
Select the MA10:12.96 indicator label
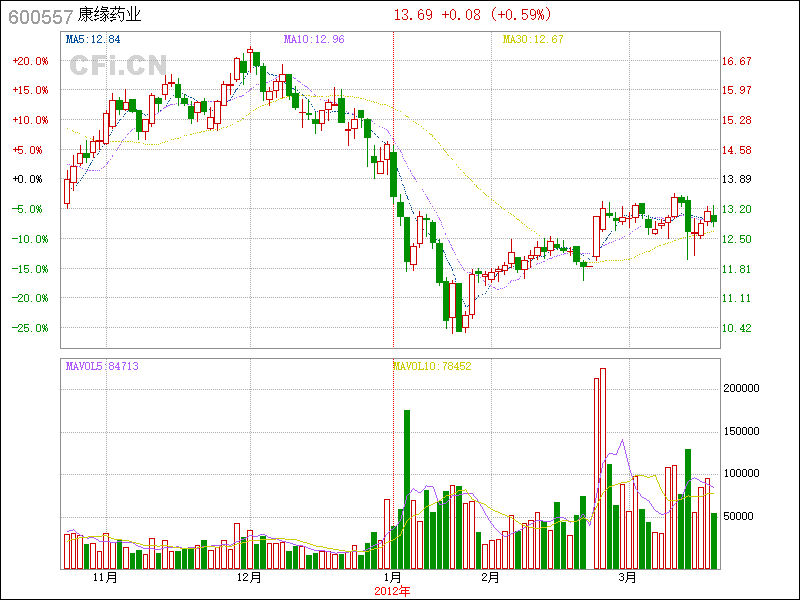pyautogui.click(x=314, y=39)
